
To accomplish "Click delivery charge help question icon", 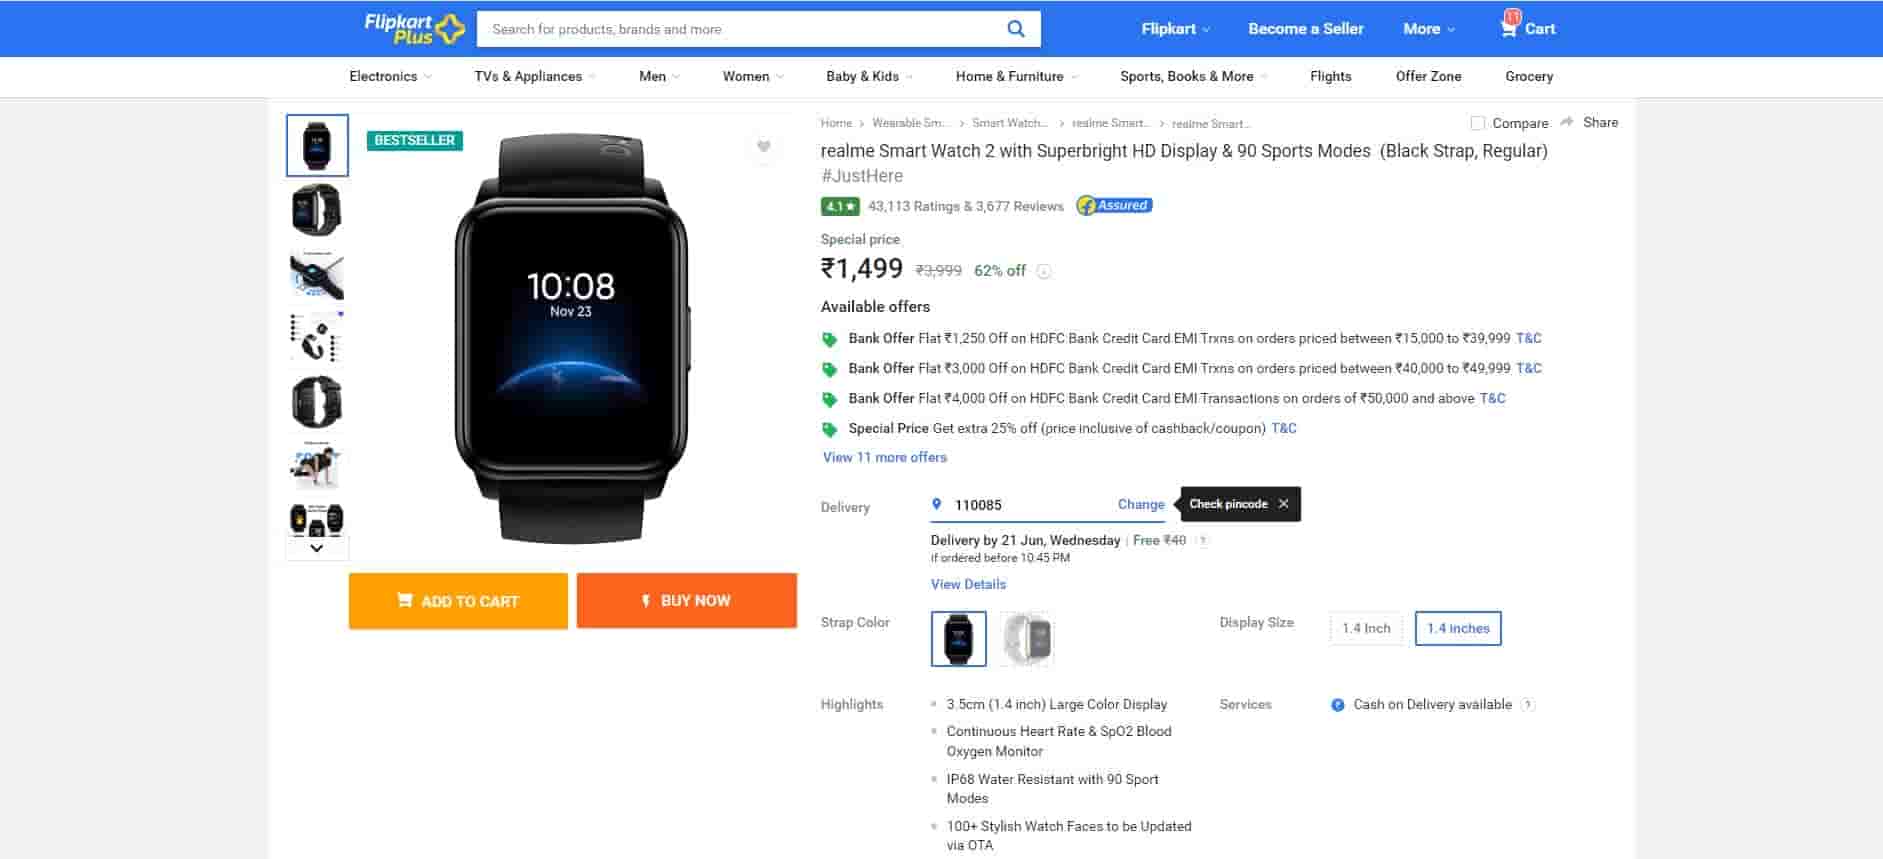I will point(1203,541).
